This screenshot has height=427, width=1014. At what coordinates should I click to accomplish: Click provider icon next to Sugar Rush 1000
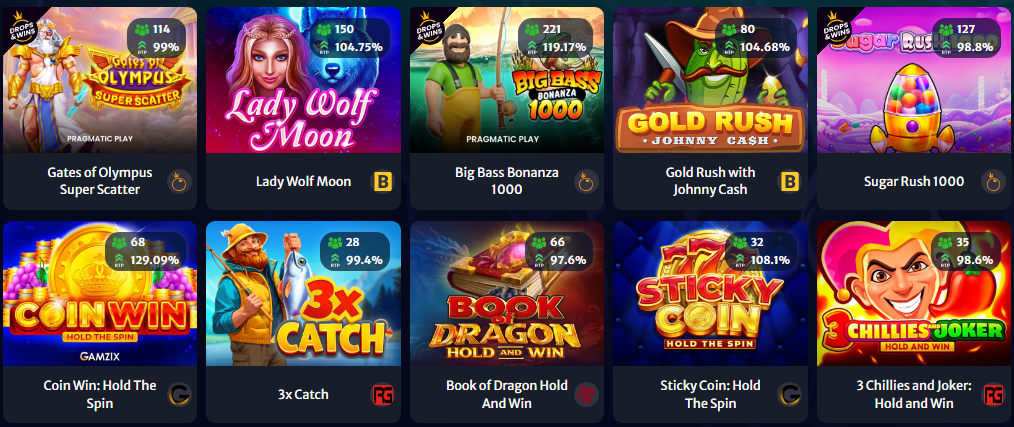(993, 182)
